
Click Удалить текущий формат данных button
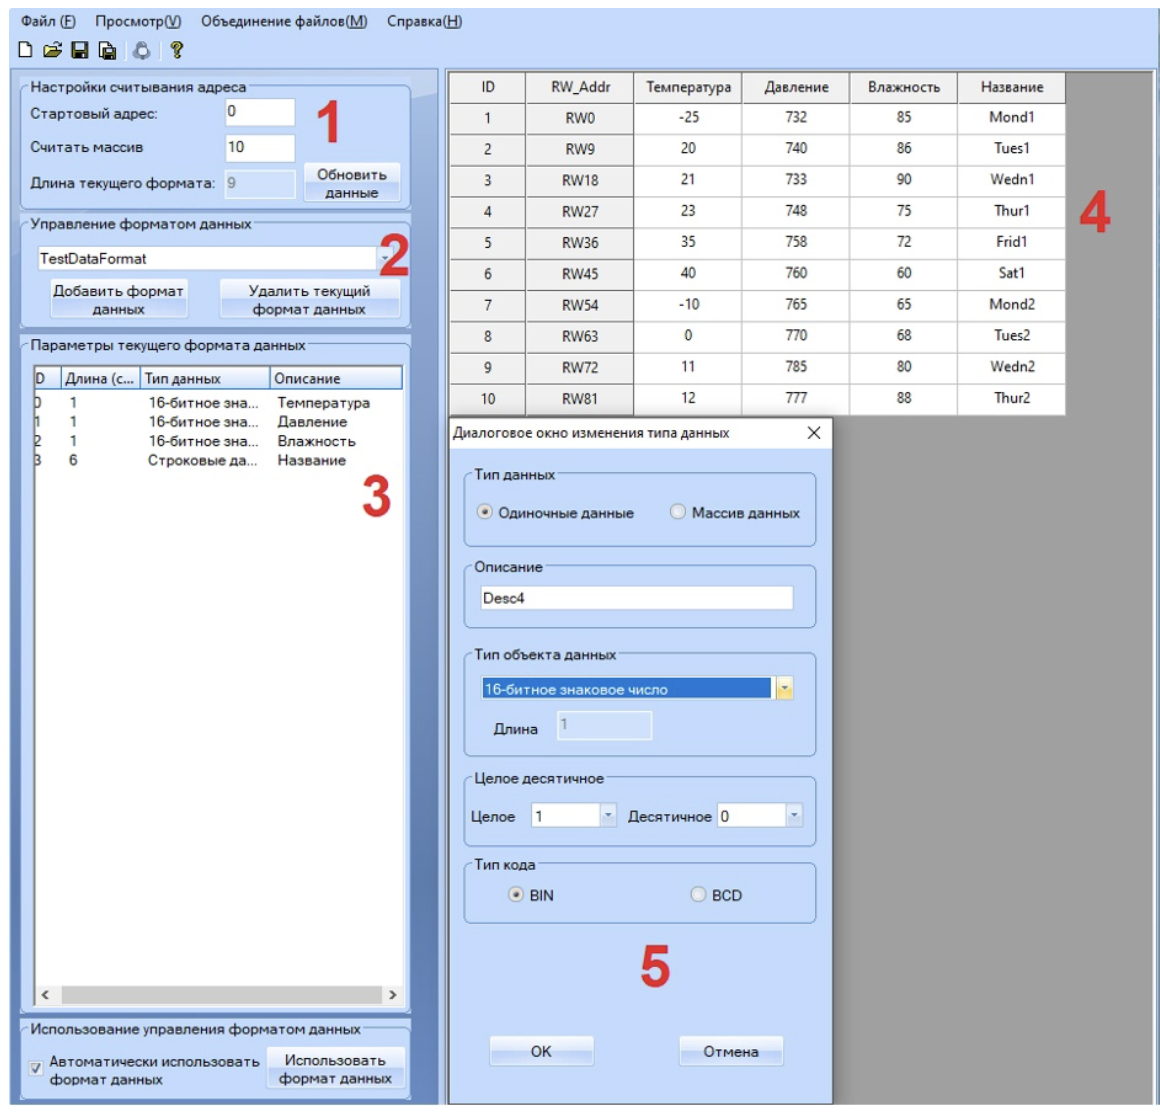coord(309,299)
